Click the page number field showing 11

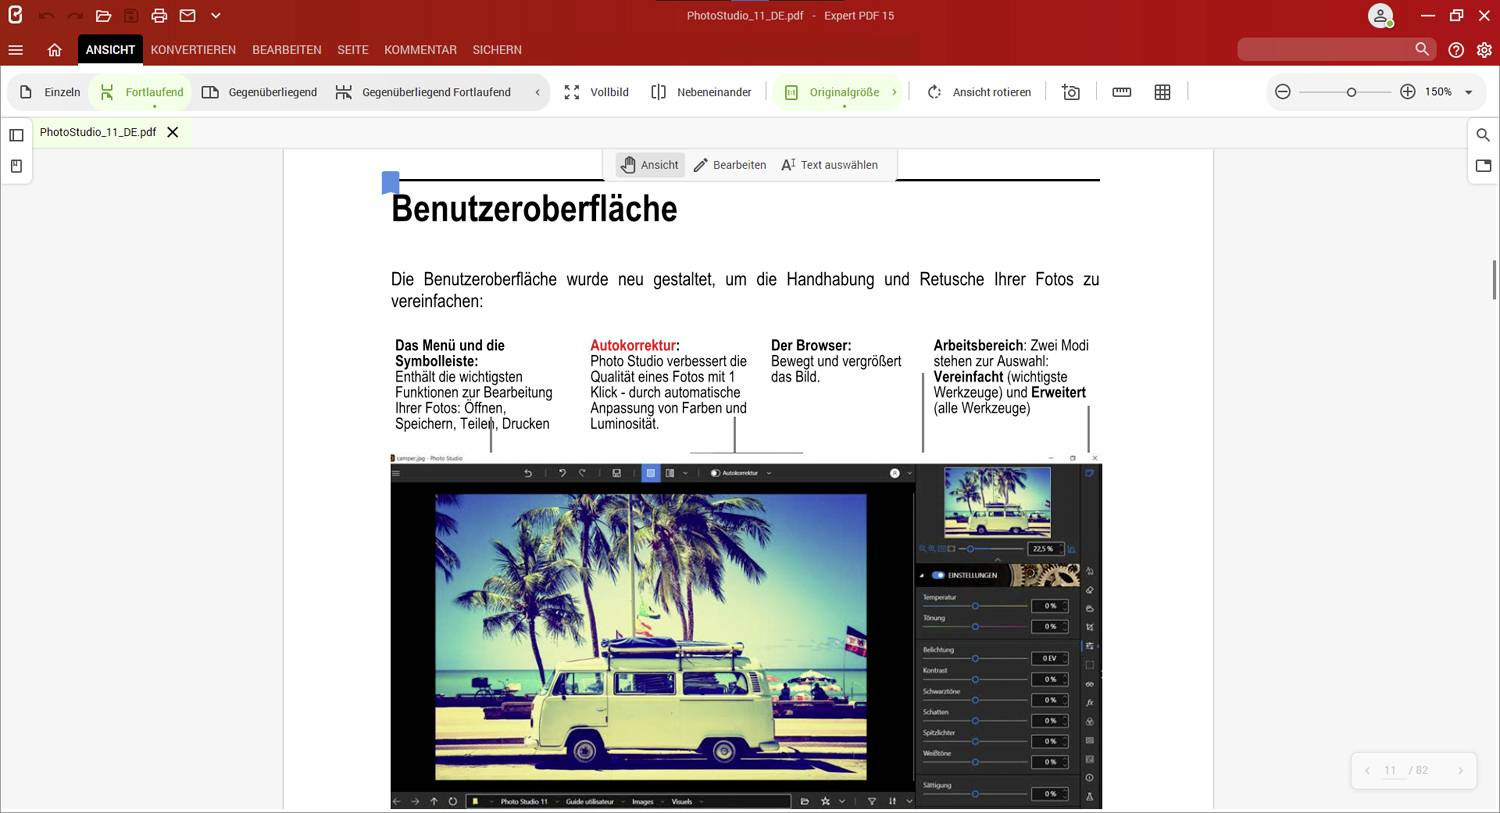tap(1390, 770)
